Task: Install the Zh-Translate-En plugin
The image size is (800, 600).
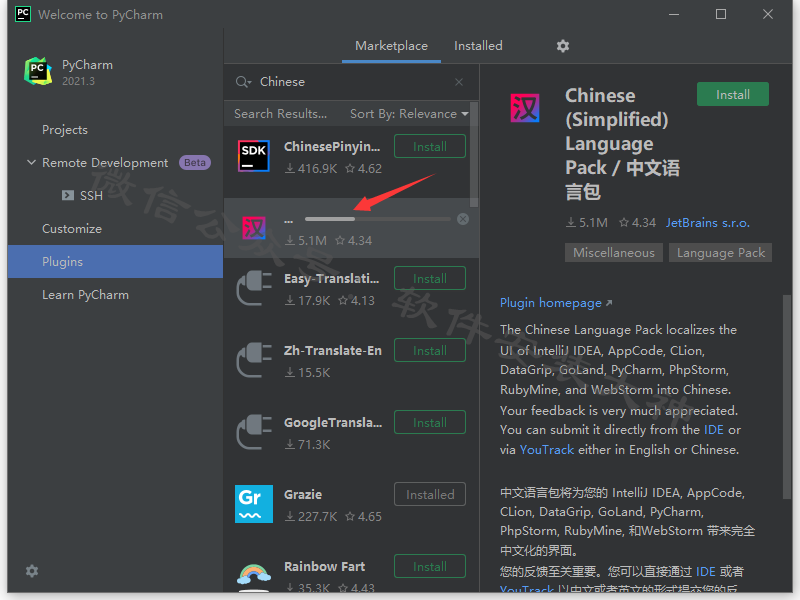Action: coord(430,351)
